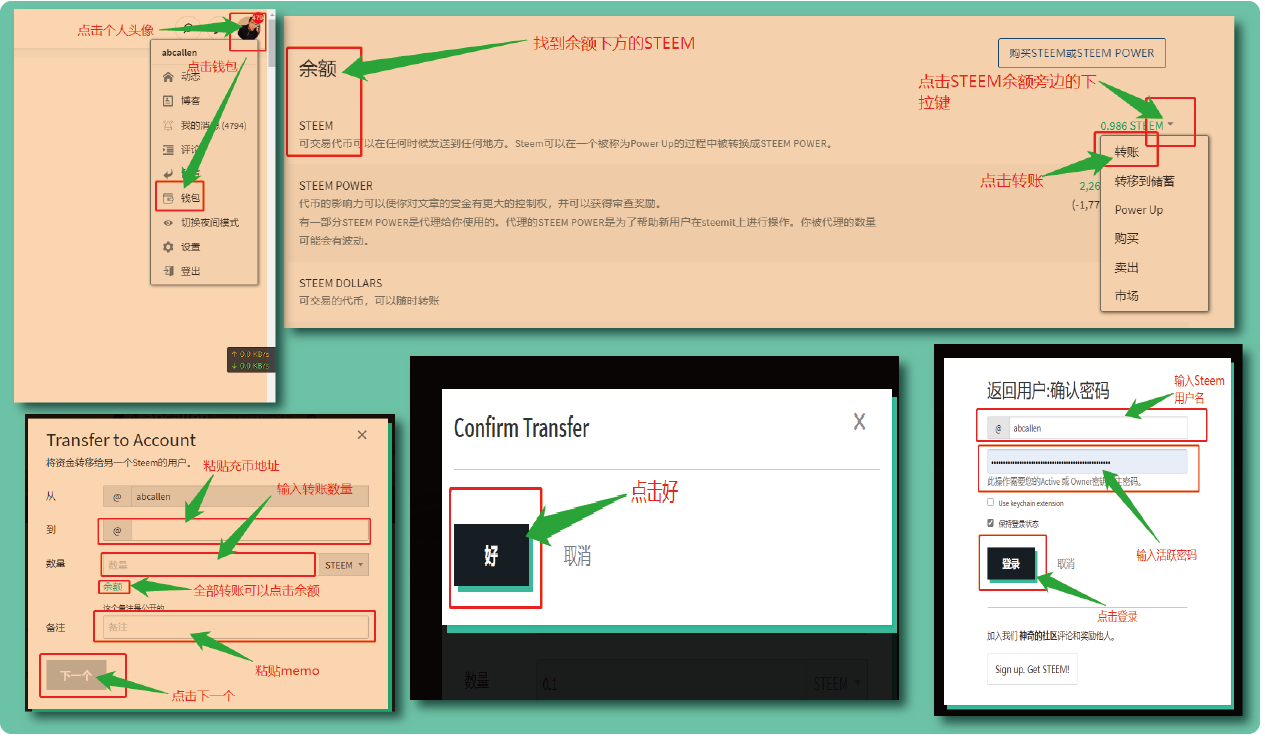Viewport: 1265px width, 739px height.
Task: Click the STEEM DOLLARS heading in the wallet
Action: pos(340,283)
